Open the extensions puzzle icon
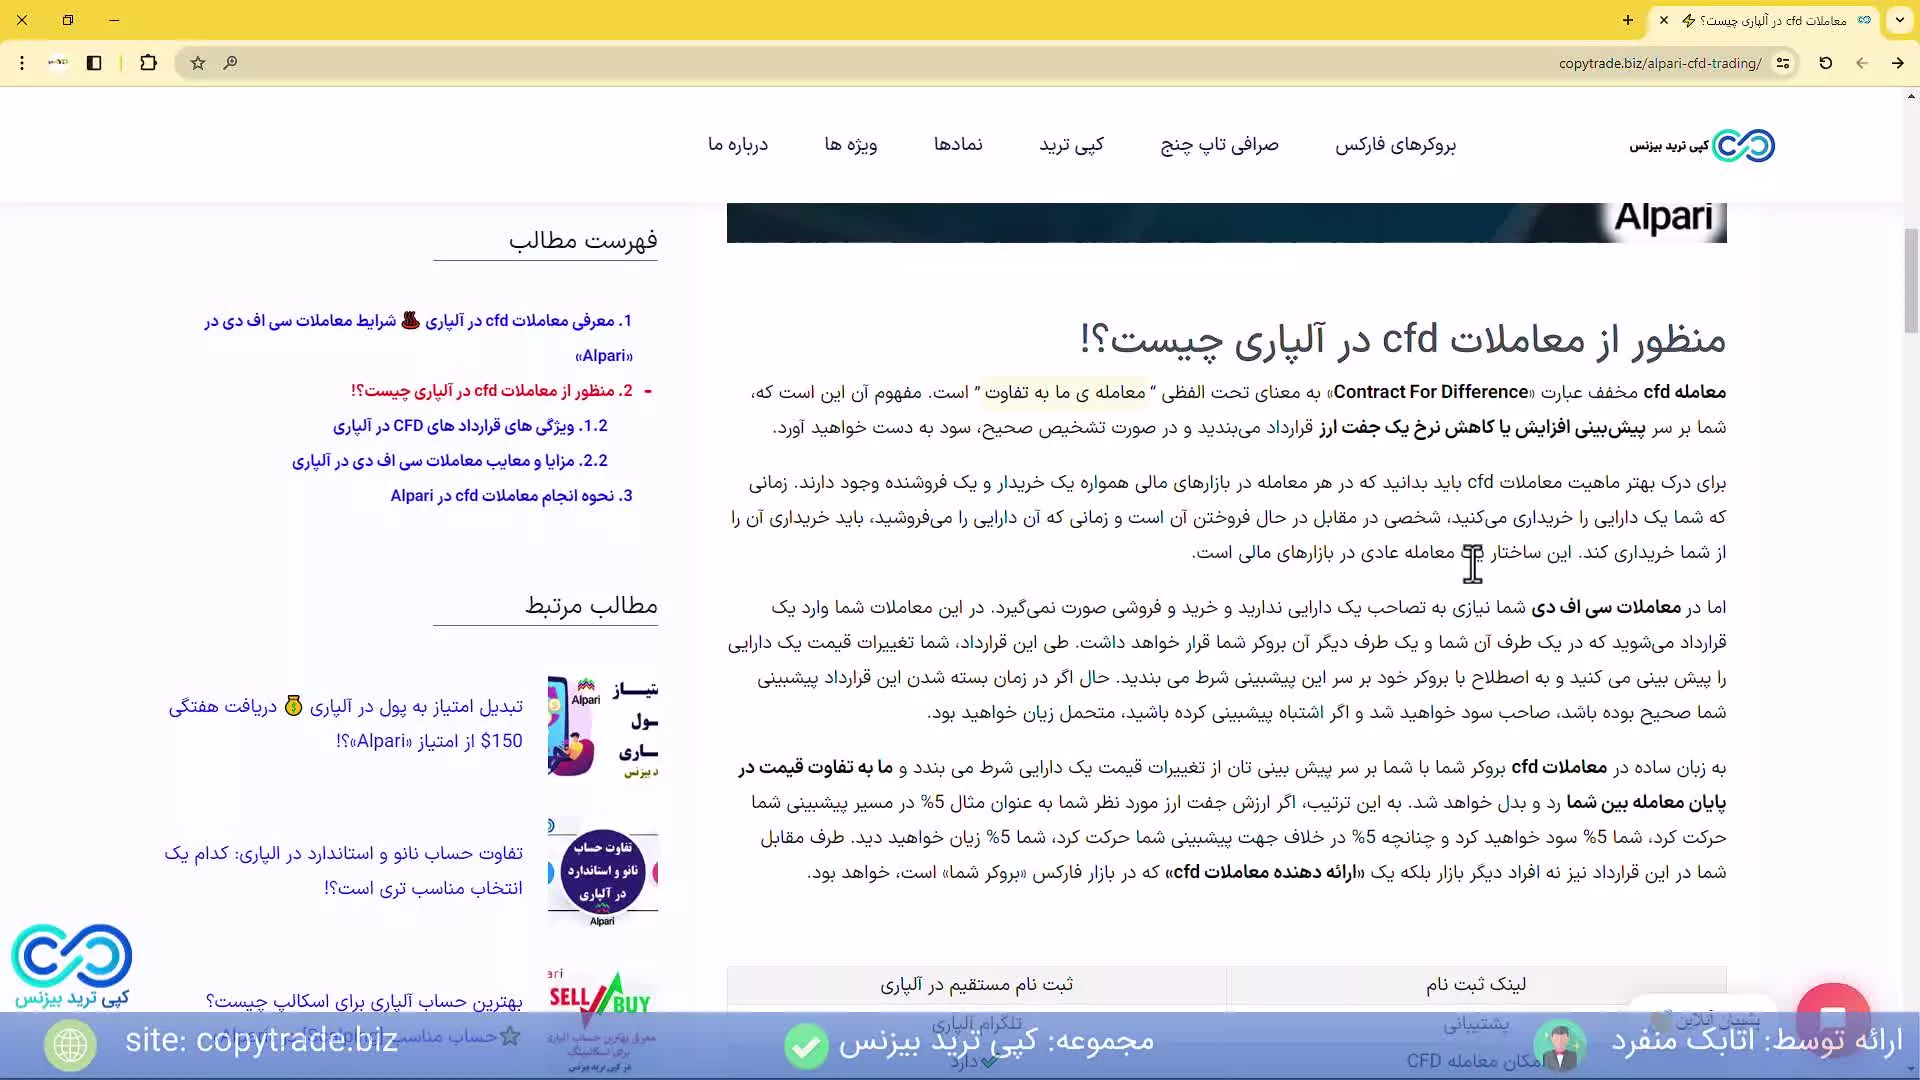 [148, 63]
